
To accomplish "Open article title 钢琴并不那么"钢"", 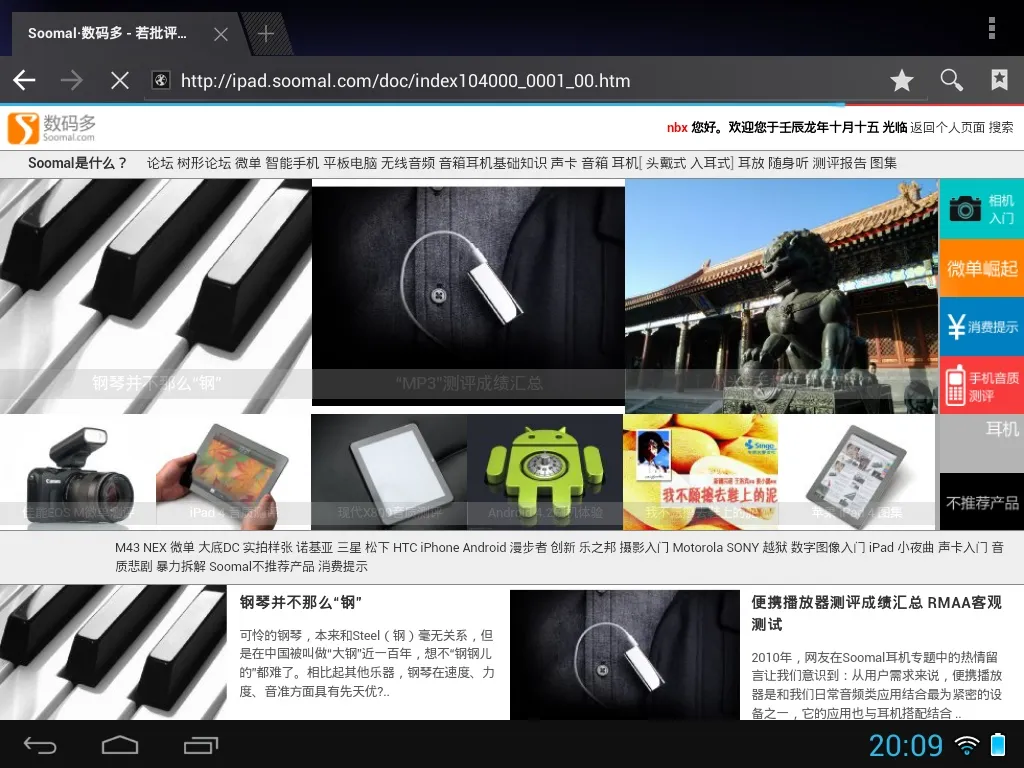I will click(x=300, y=602).
